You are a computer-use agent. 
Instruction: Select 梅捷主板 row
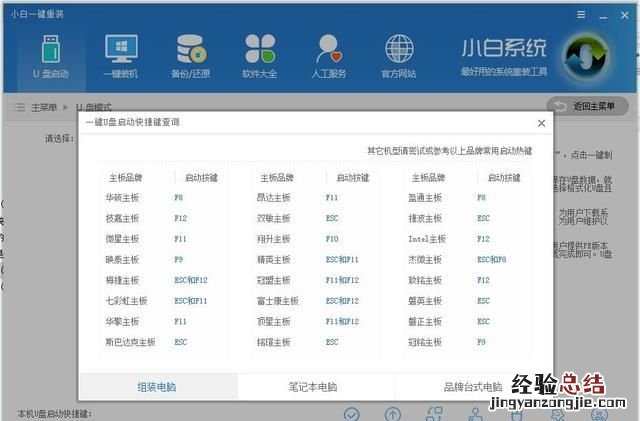[122, 280]
